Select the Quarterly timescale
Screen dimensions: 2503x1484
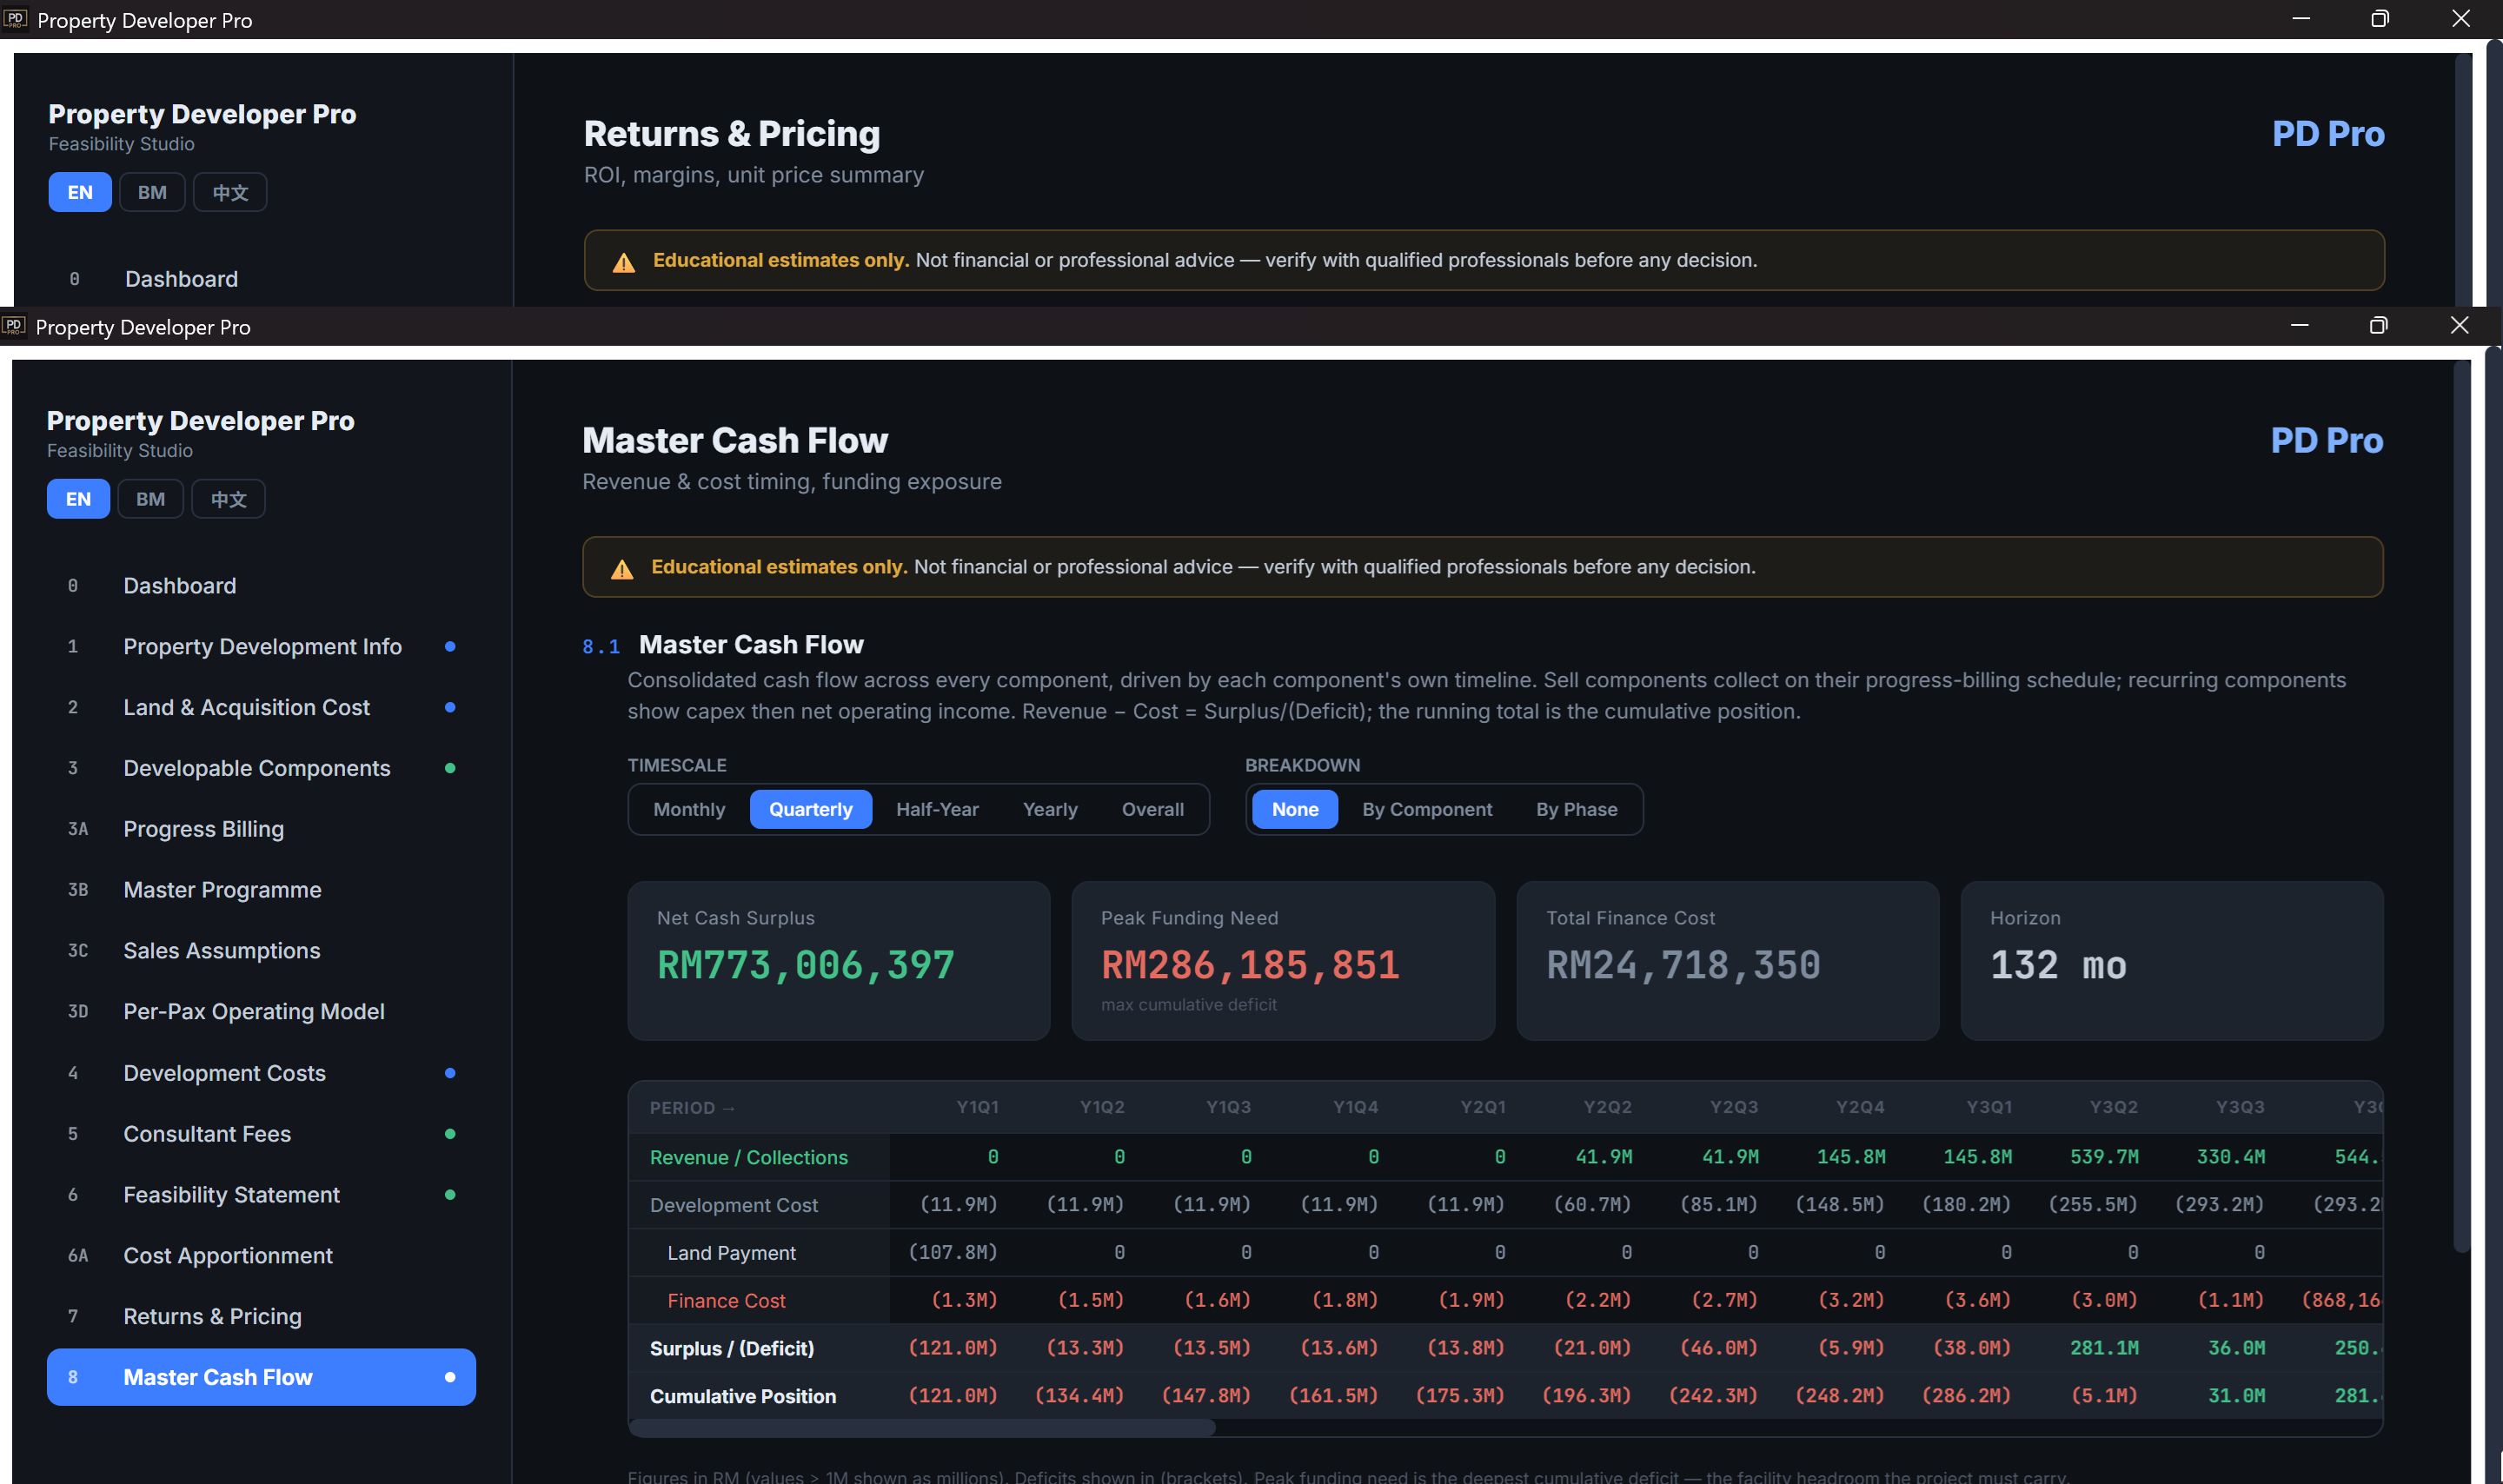pyautogui.click(x=810, y=809)
